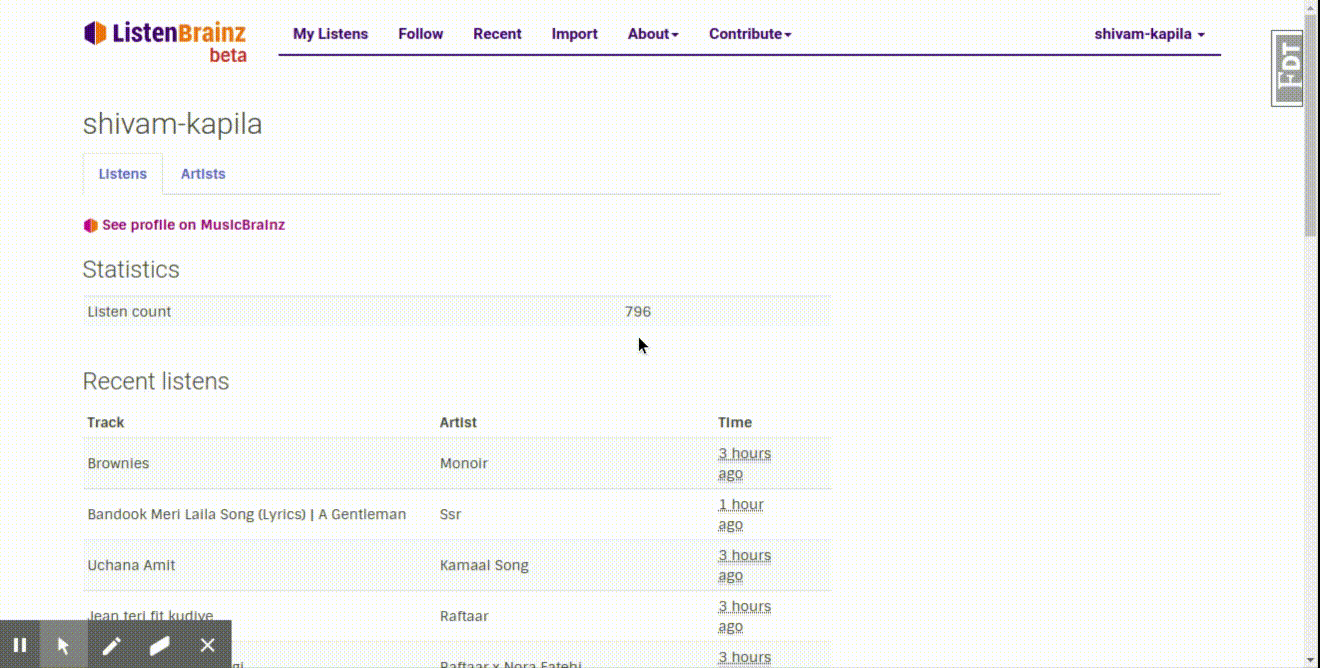Viewport: 1320px width, 668px height.
Task: Open the FDT side panel tab
Action: (x=1288, y=68)
